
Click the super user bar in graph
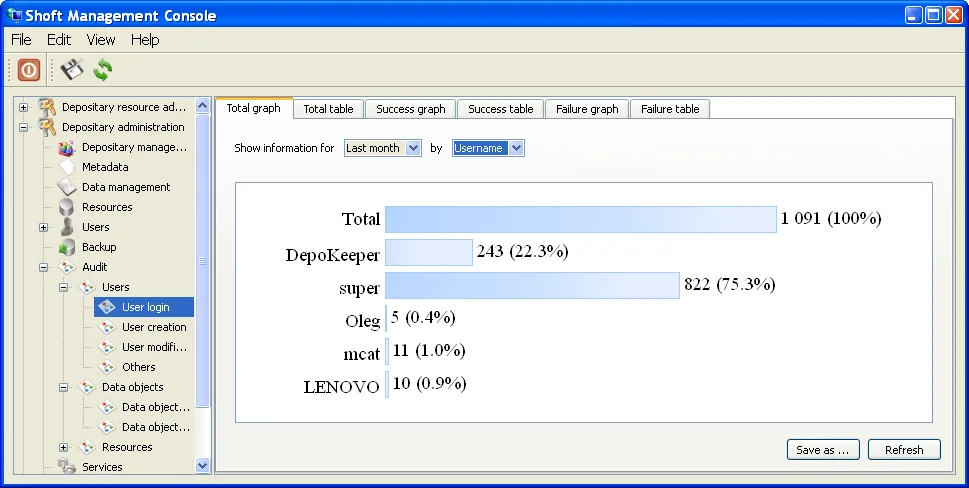tap(532, 286)
